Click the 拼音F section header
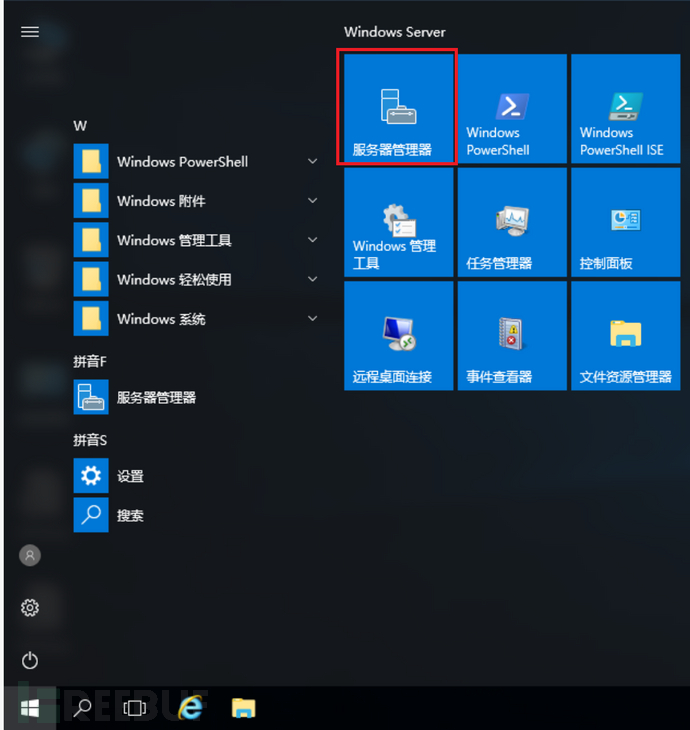690x730 pixels. [90, 361]
